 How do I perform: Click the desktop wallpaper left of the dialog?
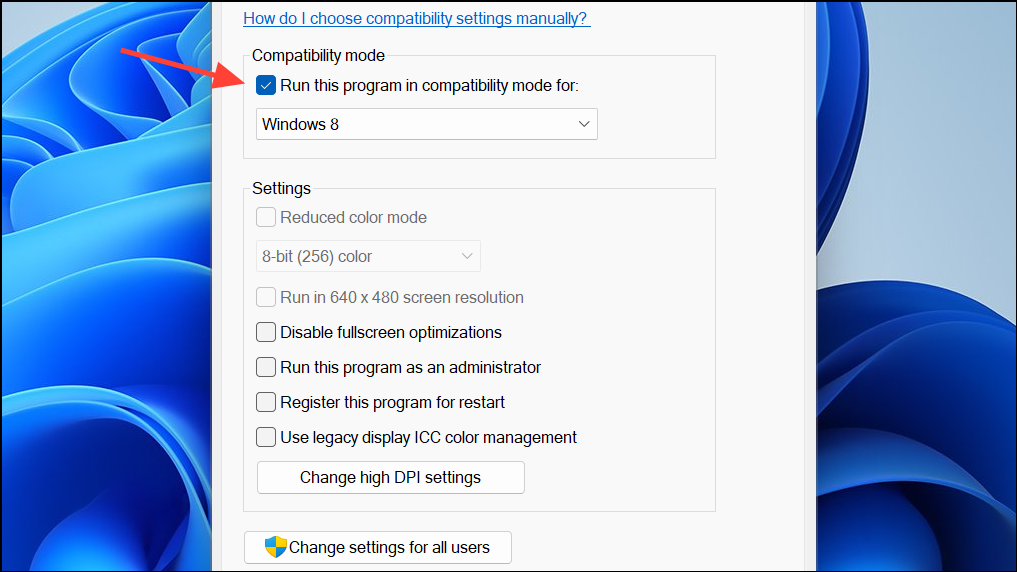coord(100,300)
